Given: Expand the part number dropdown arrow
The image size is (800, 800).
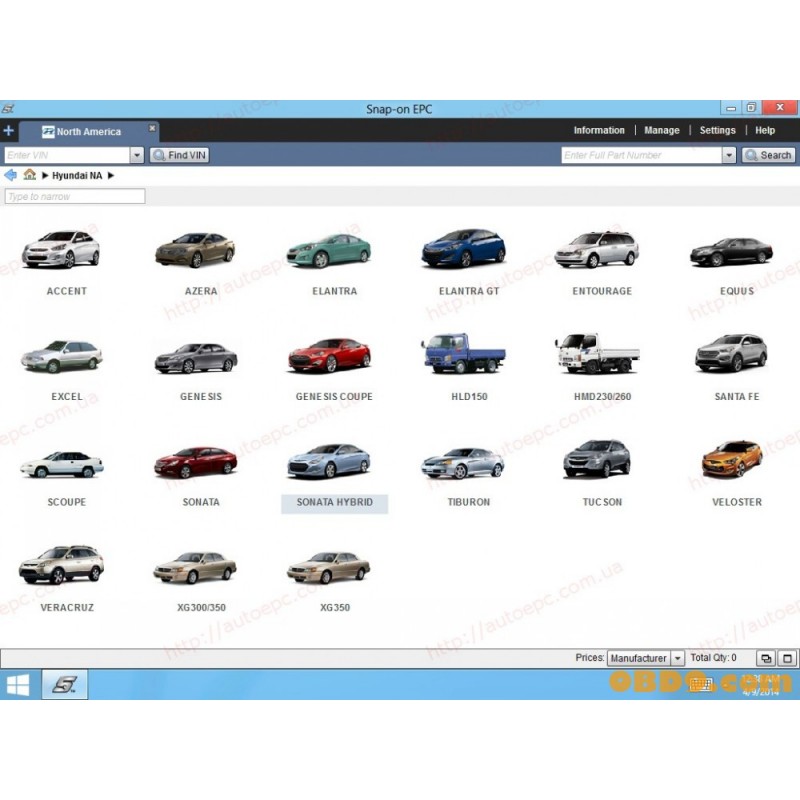Looking at the screenshot, I should (x=729, y=155).
